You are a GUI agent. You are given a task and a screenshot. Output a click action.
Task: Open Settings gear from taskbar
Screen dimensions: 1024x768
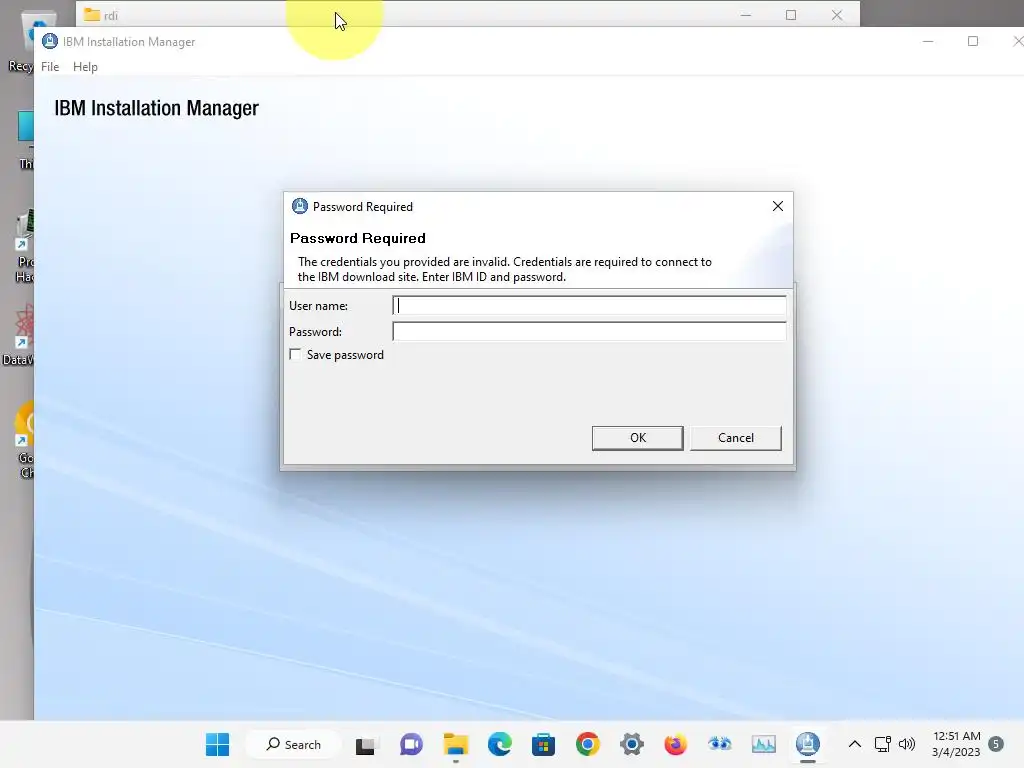pyautogui.click(x=632, y=744)
